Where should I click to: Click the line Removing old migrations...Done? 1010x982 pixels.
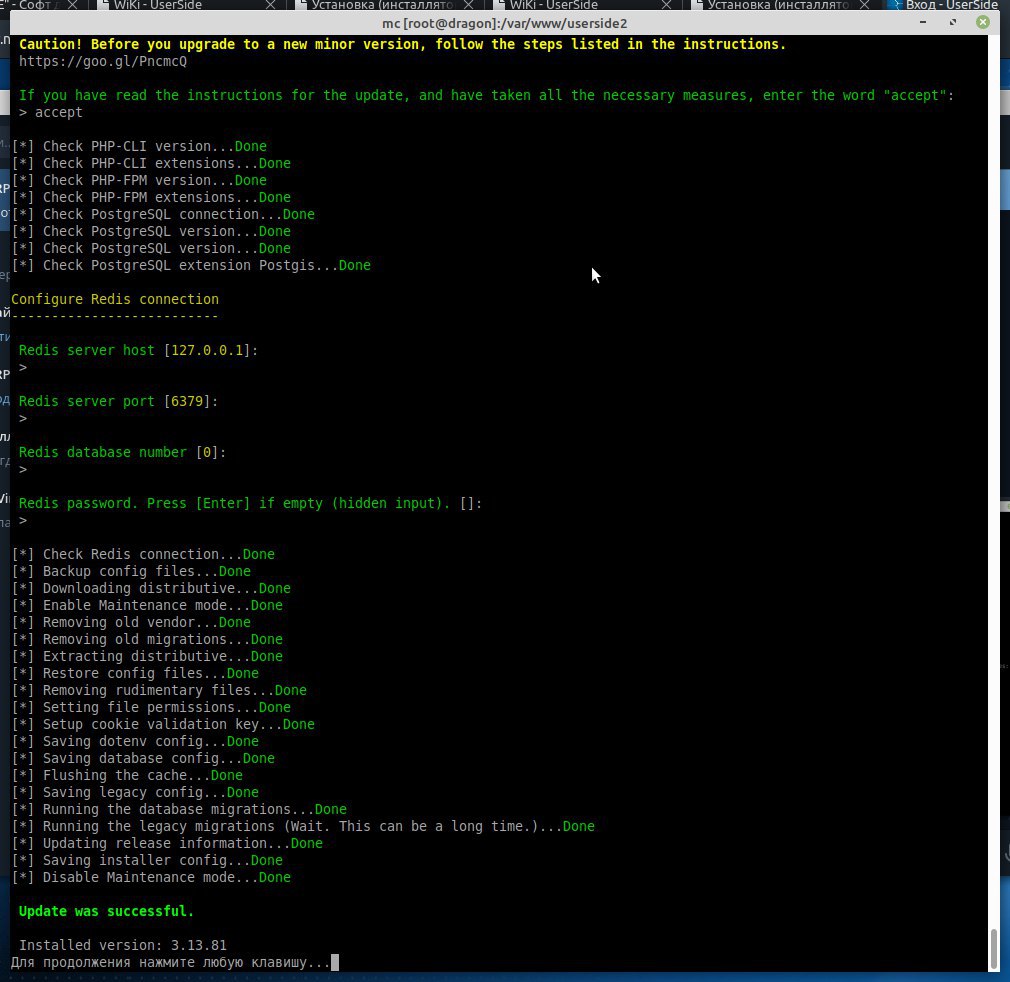(x=148, y=639)
